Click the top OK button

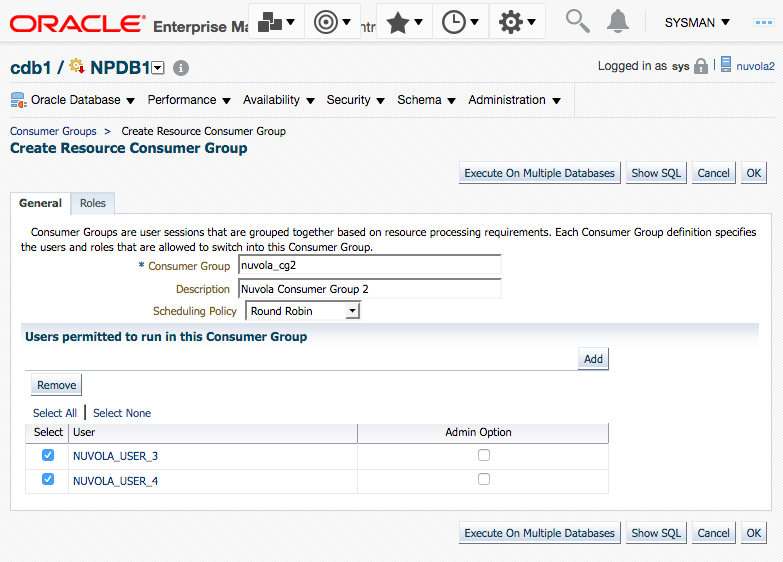click(754, 173)
